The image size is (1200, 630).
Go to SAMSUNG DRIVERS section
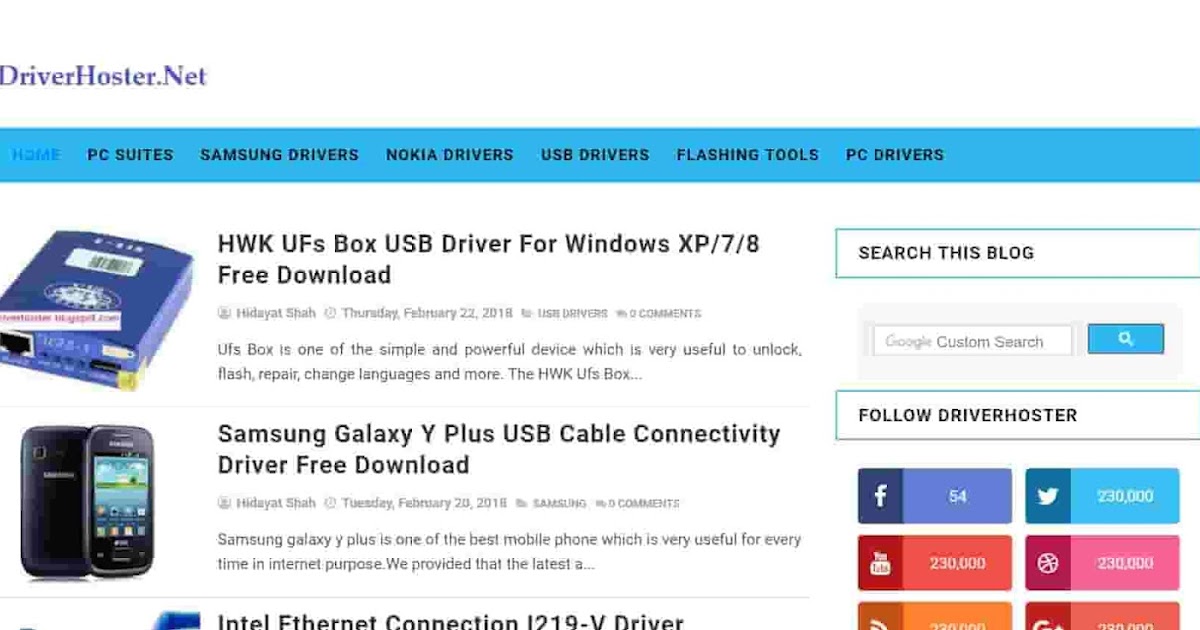click(x=279, y=155)
